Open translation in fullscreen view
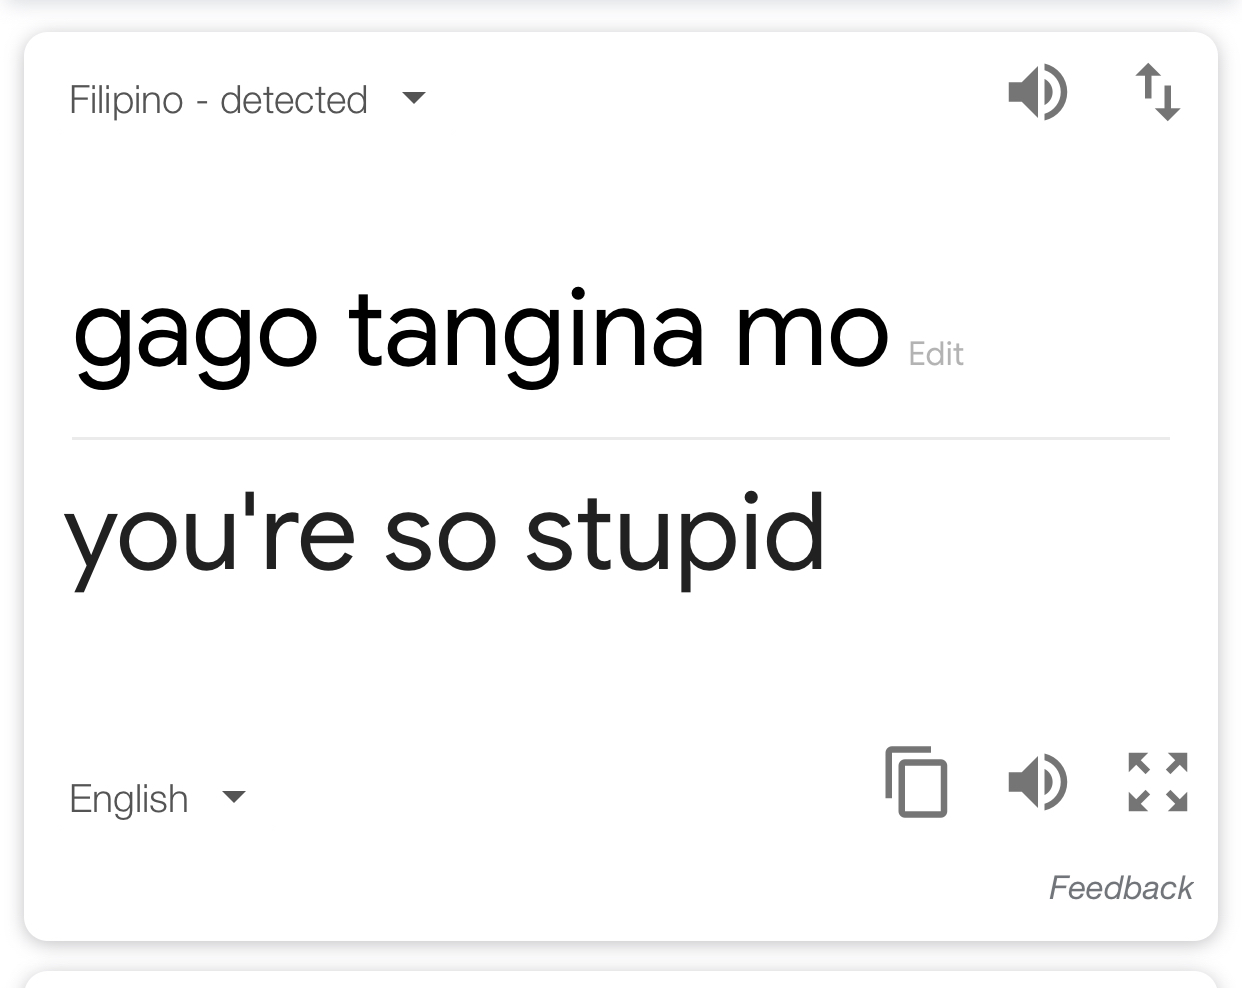The height and width of the screenshot is (988, 1242). pyautogui.click(x=1158, y=782)
